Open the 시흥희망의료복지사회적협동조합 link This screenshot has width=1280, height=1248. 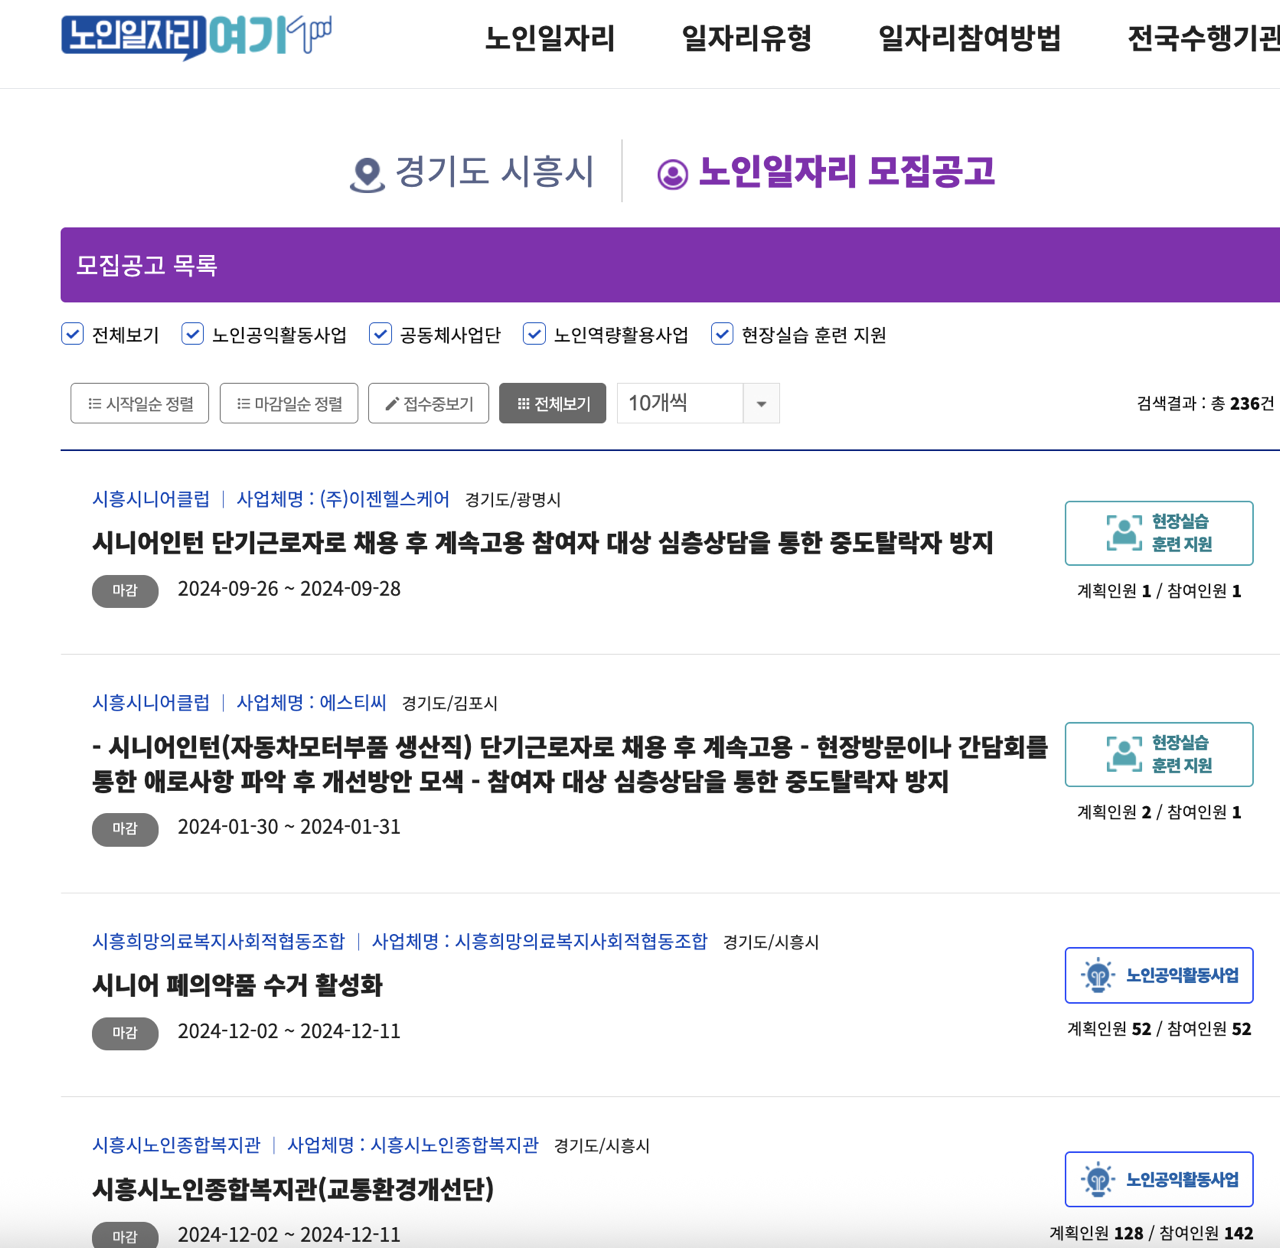[220, 941]
